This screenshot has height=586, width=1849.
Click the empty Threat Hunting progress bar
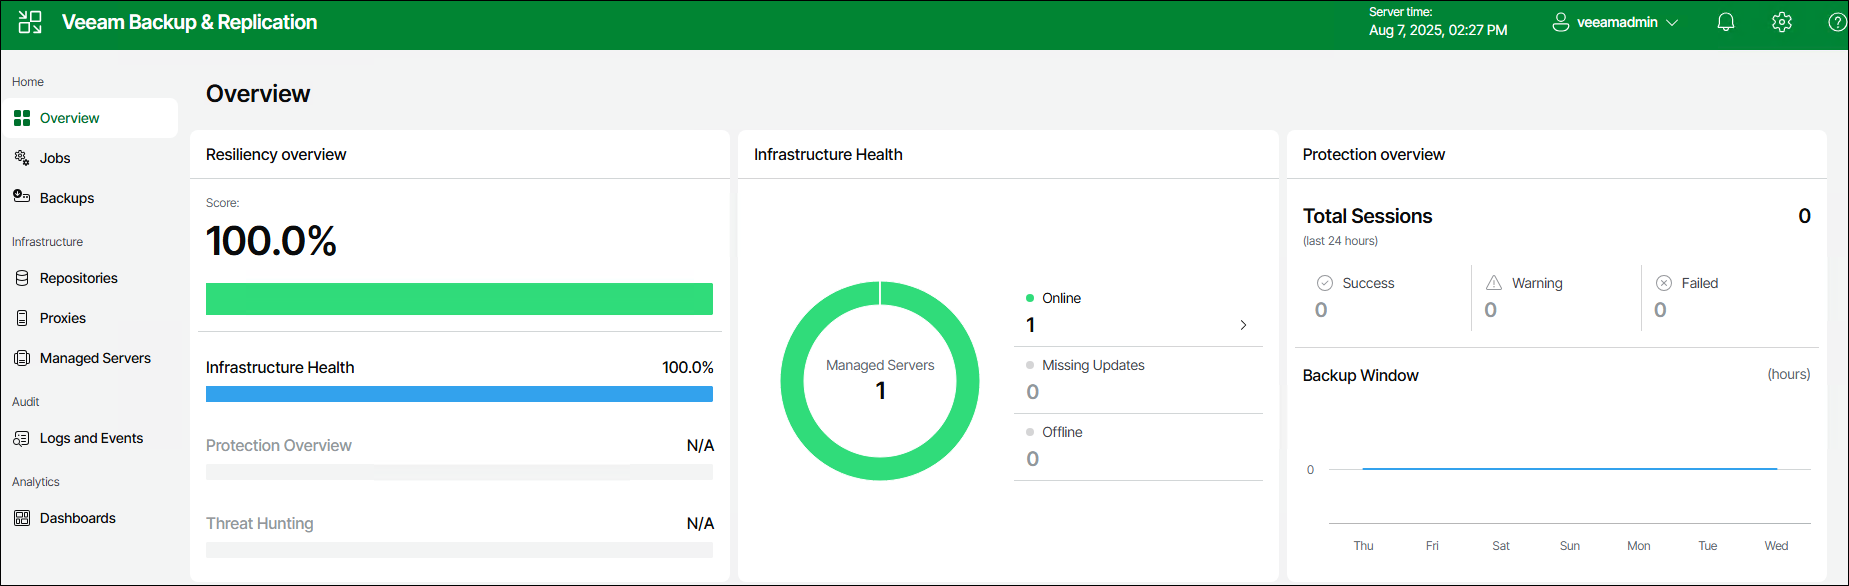point(459,550)
